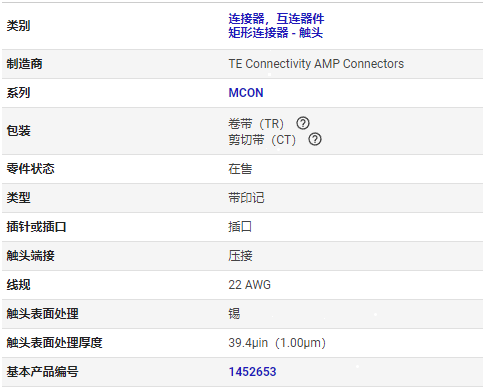483x388 pixels.
Task: Click the 基本产品编号 row label
Action: [42, 372]
